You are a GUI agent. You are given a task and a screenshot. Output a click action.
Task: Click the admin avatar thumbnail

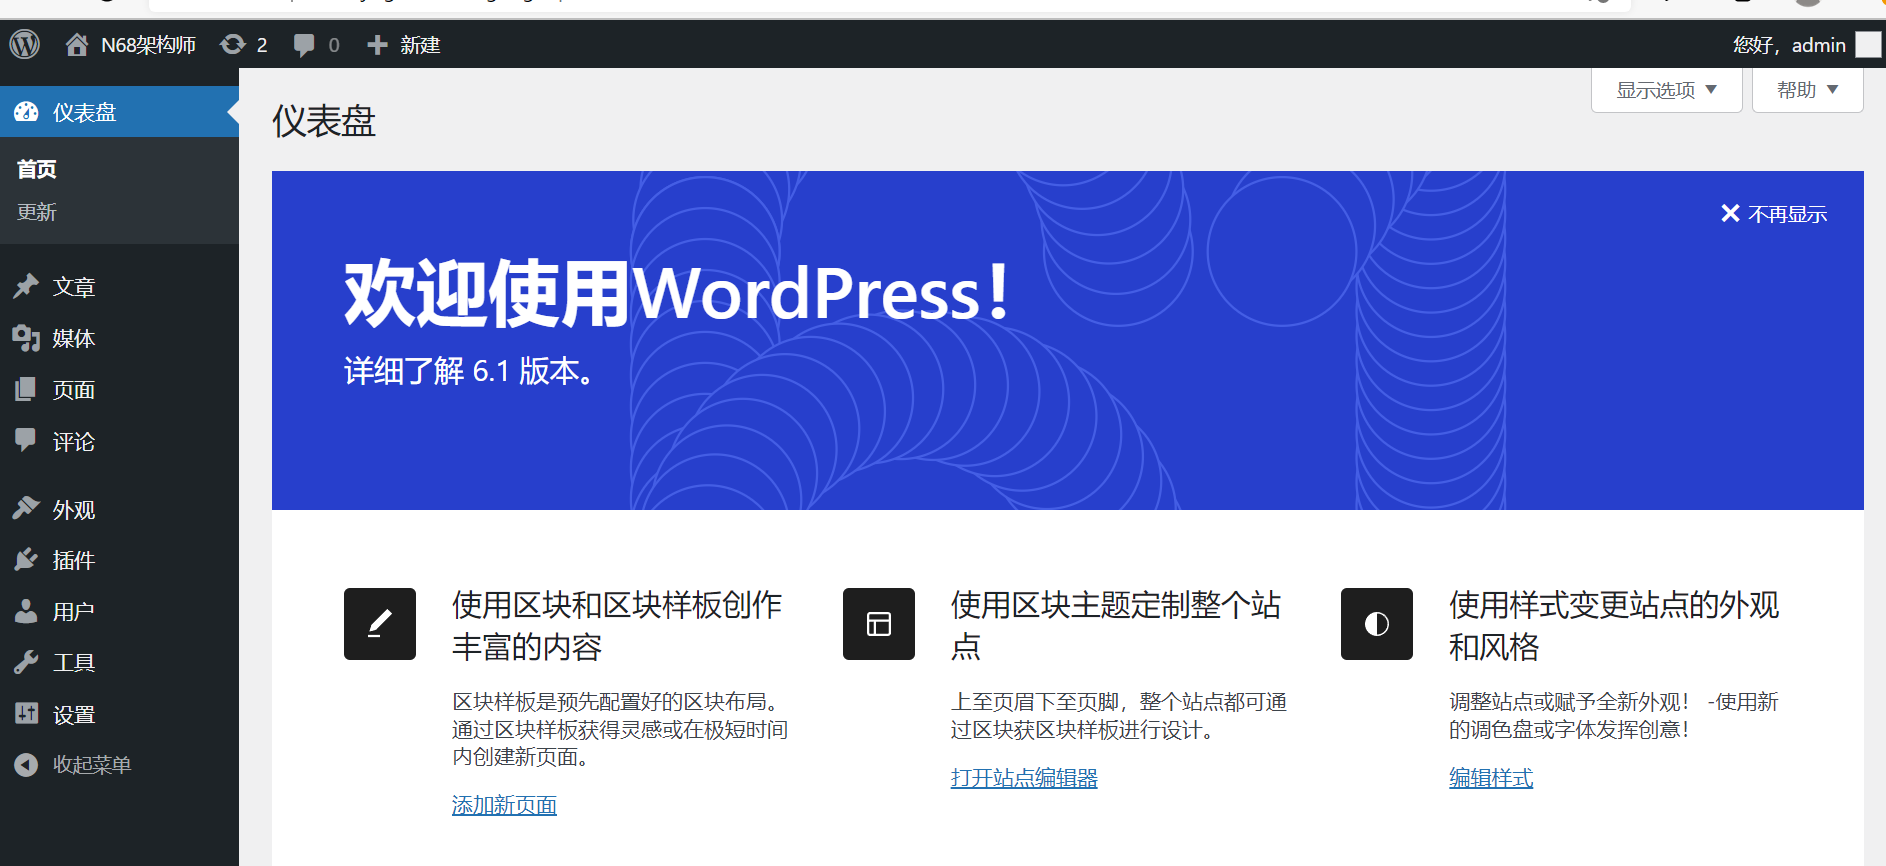1868,44
